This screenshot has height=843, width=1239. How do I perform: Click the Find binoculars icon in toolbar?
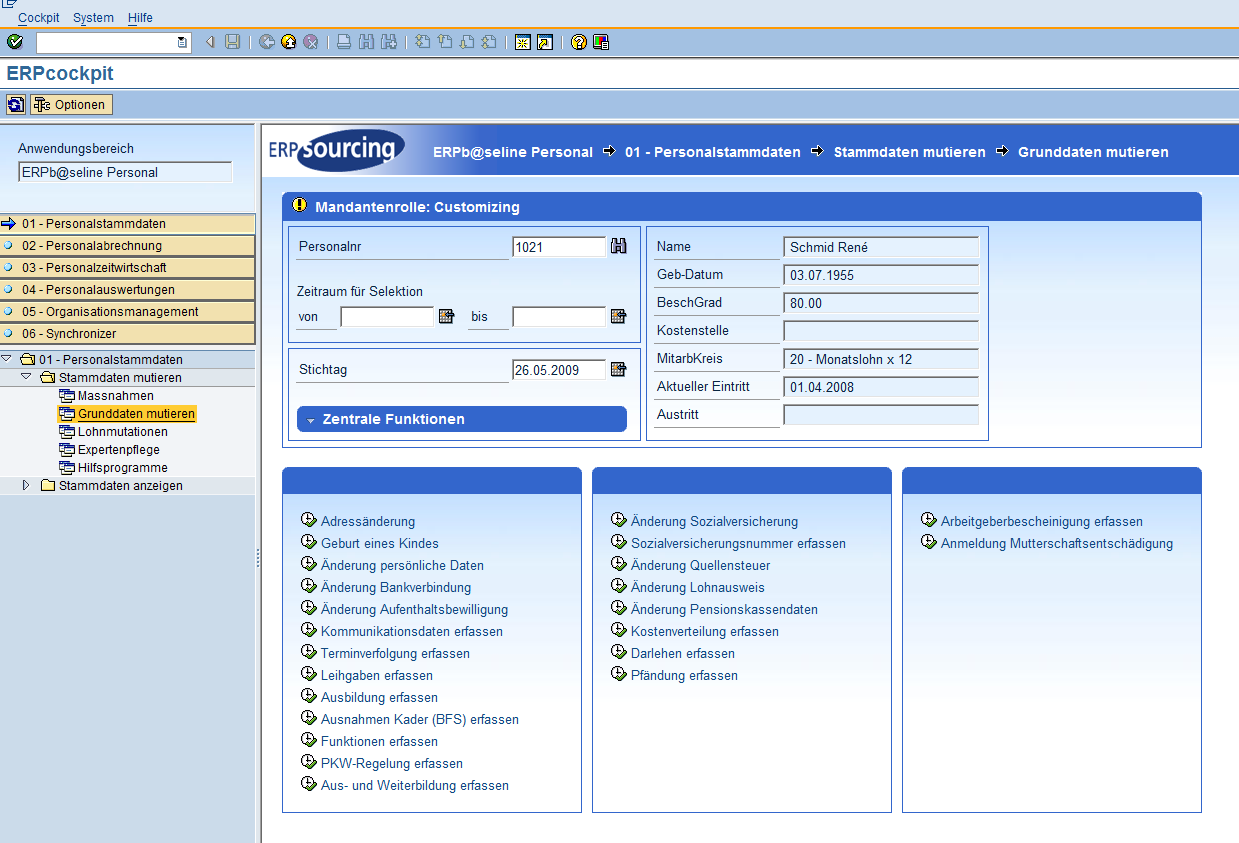point(366,42)
